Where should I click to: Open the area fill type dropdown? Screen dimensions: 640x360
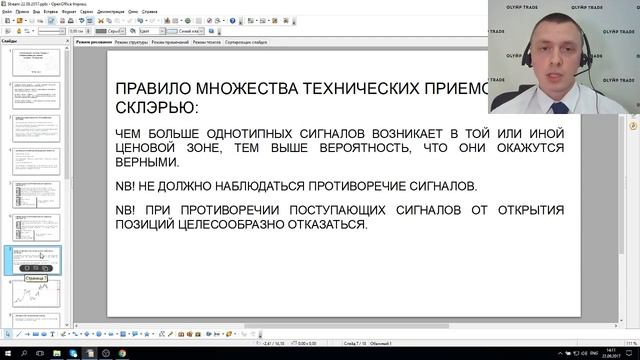(162, 31)
